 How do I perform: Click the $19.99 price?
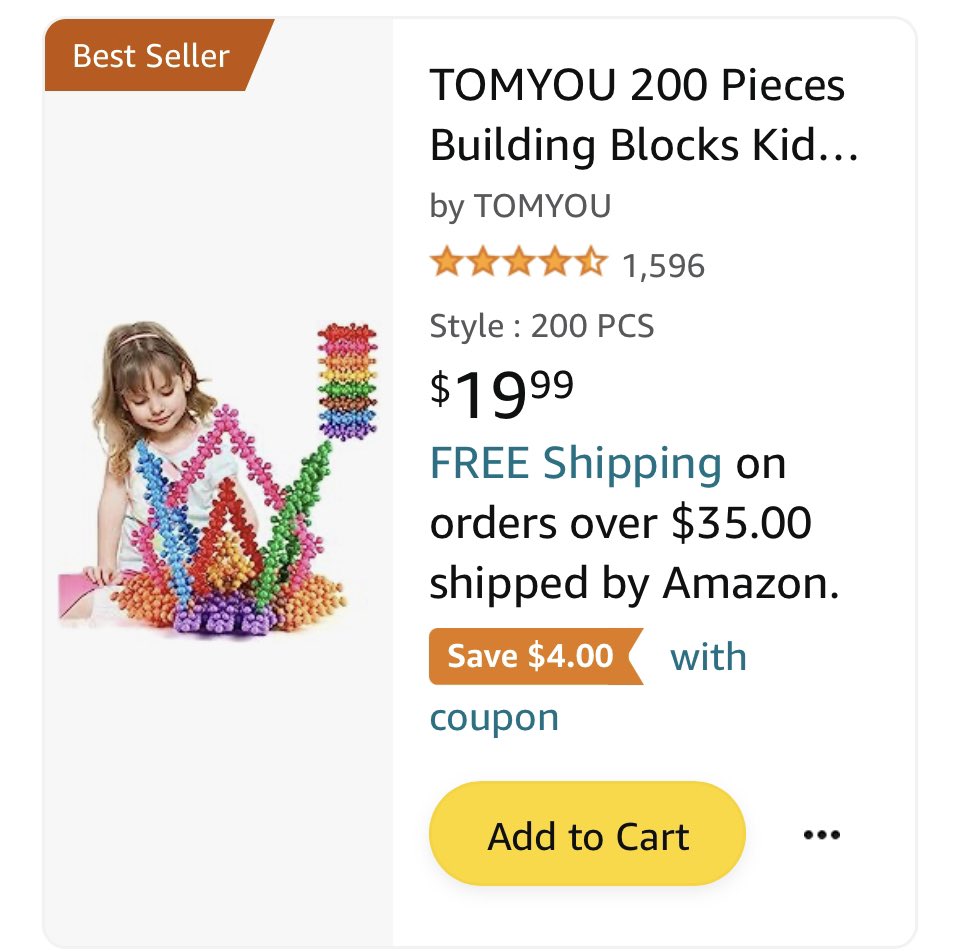pyautogui.click(x=502, y=392)
